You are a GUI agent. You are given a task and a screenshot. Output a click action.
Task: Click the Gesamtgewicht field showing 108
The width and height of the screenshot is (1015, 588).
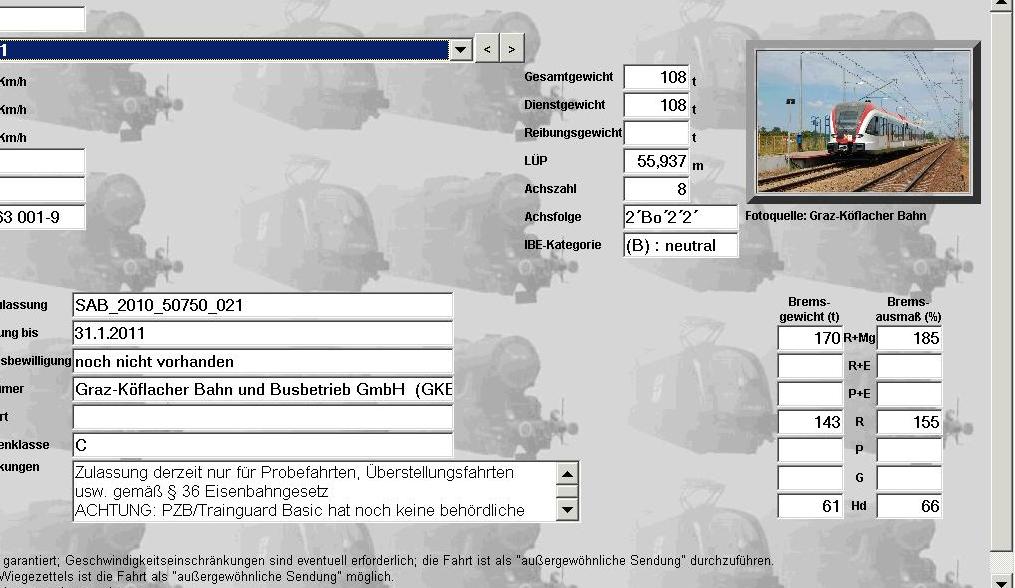(x=656, y=77)
